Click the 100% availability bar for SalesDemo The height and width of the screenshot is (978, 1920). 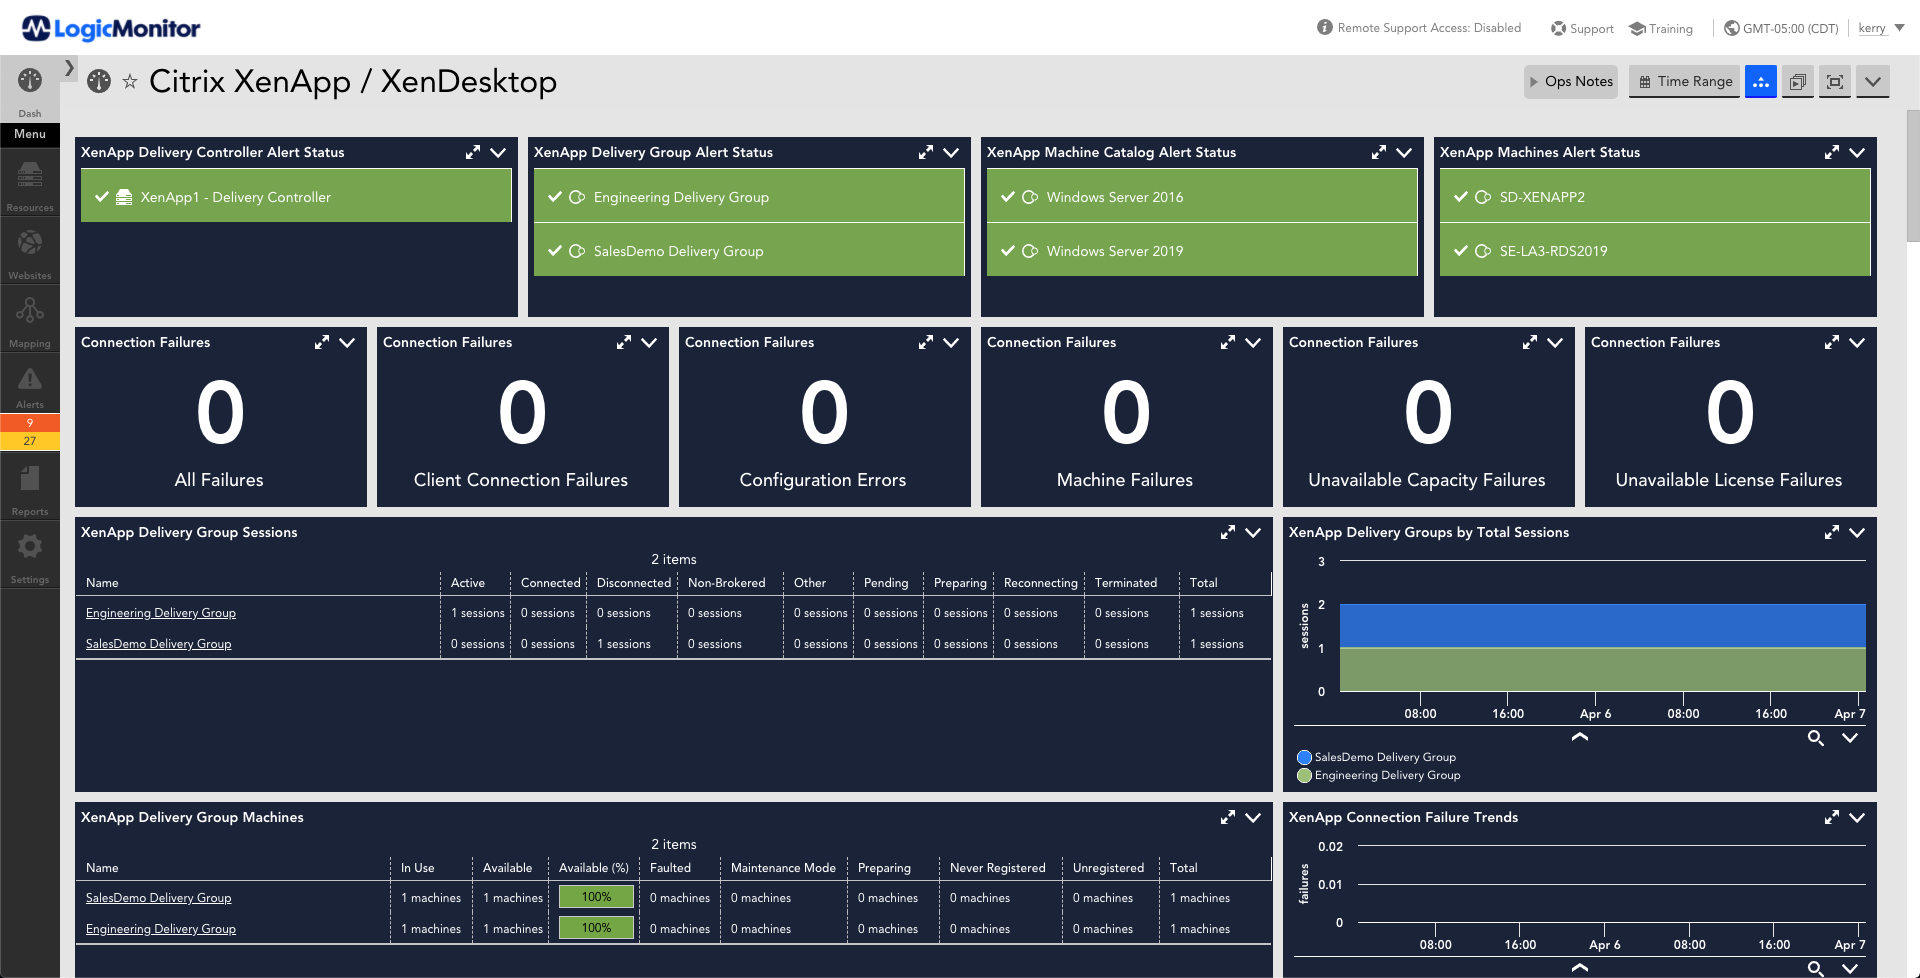tap(596, 897)
